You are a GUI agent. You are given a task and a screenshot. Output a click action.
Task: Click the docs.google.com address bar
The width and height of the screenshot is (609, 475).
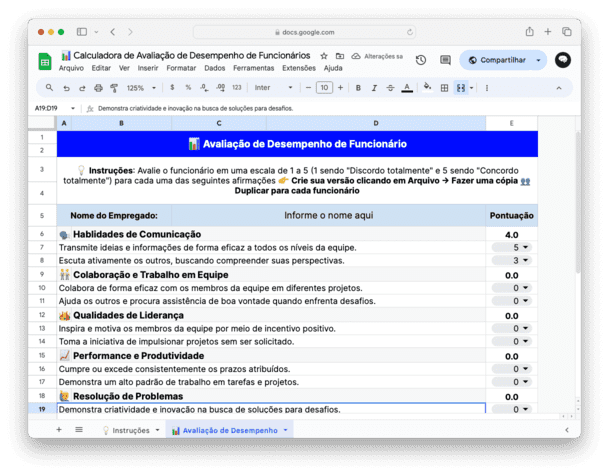pos(304,32)
